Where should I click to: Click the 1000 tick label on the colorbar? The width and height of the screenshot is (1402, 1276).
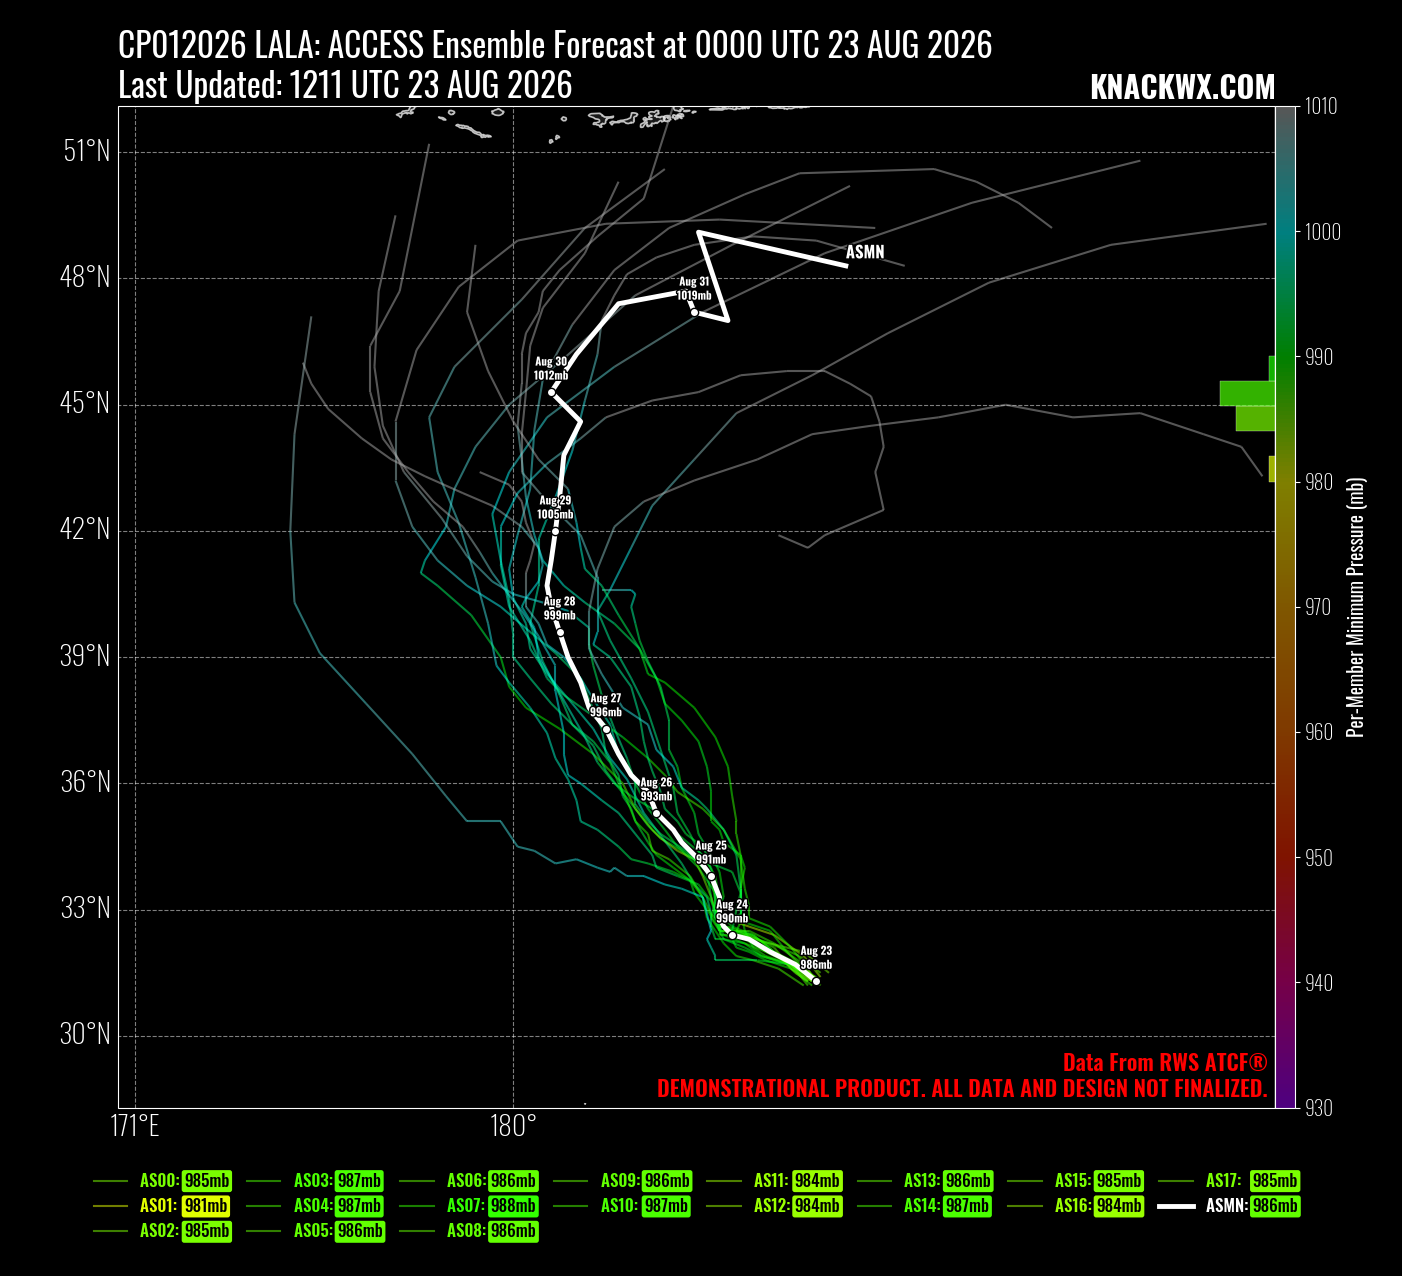[1322, 231]
